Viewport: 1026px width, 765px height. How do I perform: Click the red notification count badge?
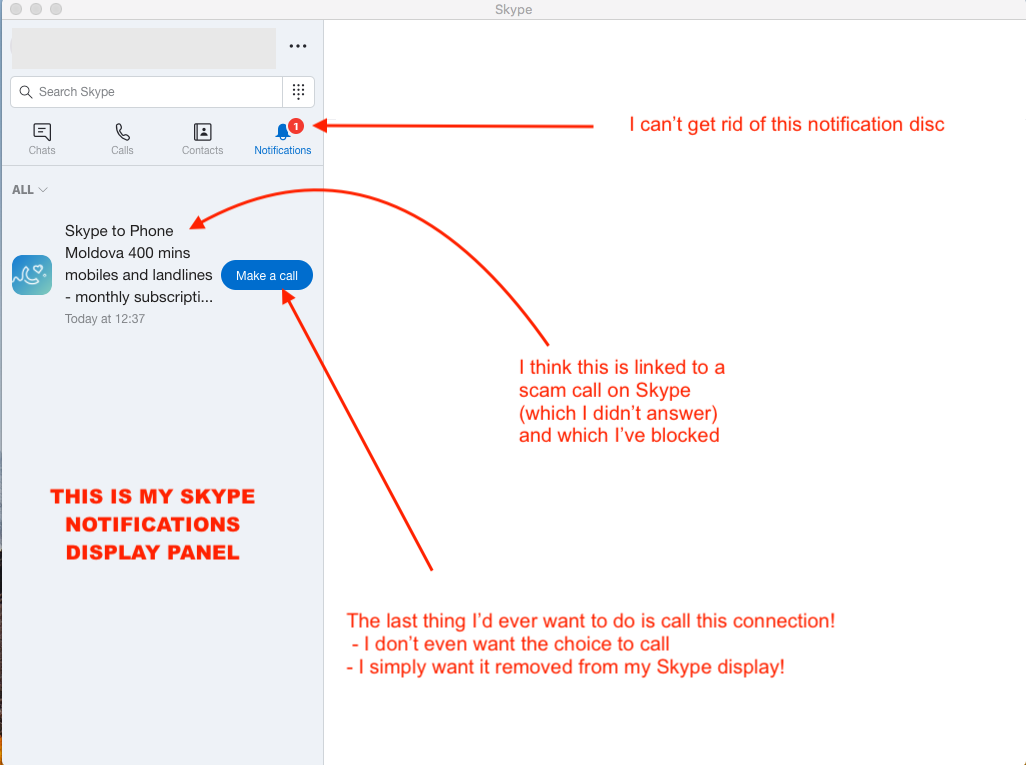pyautogui.click(x=296, y=126)
